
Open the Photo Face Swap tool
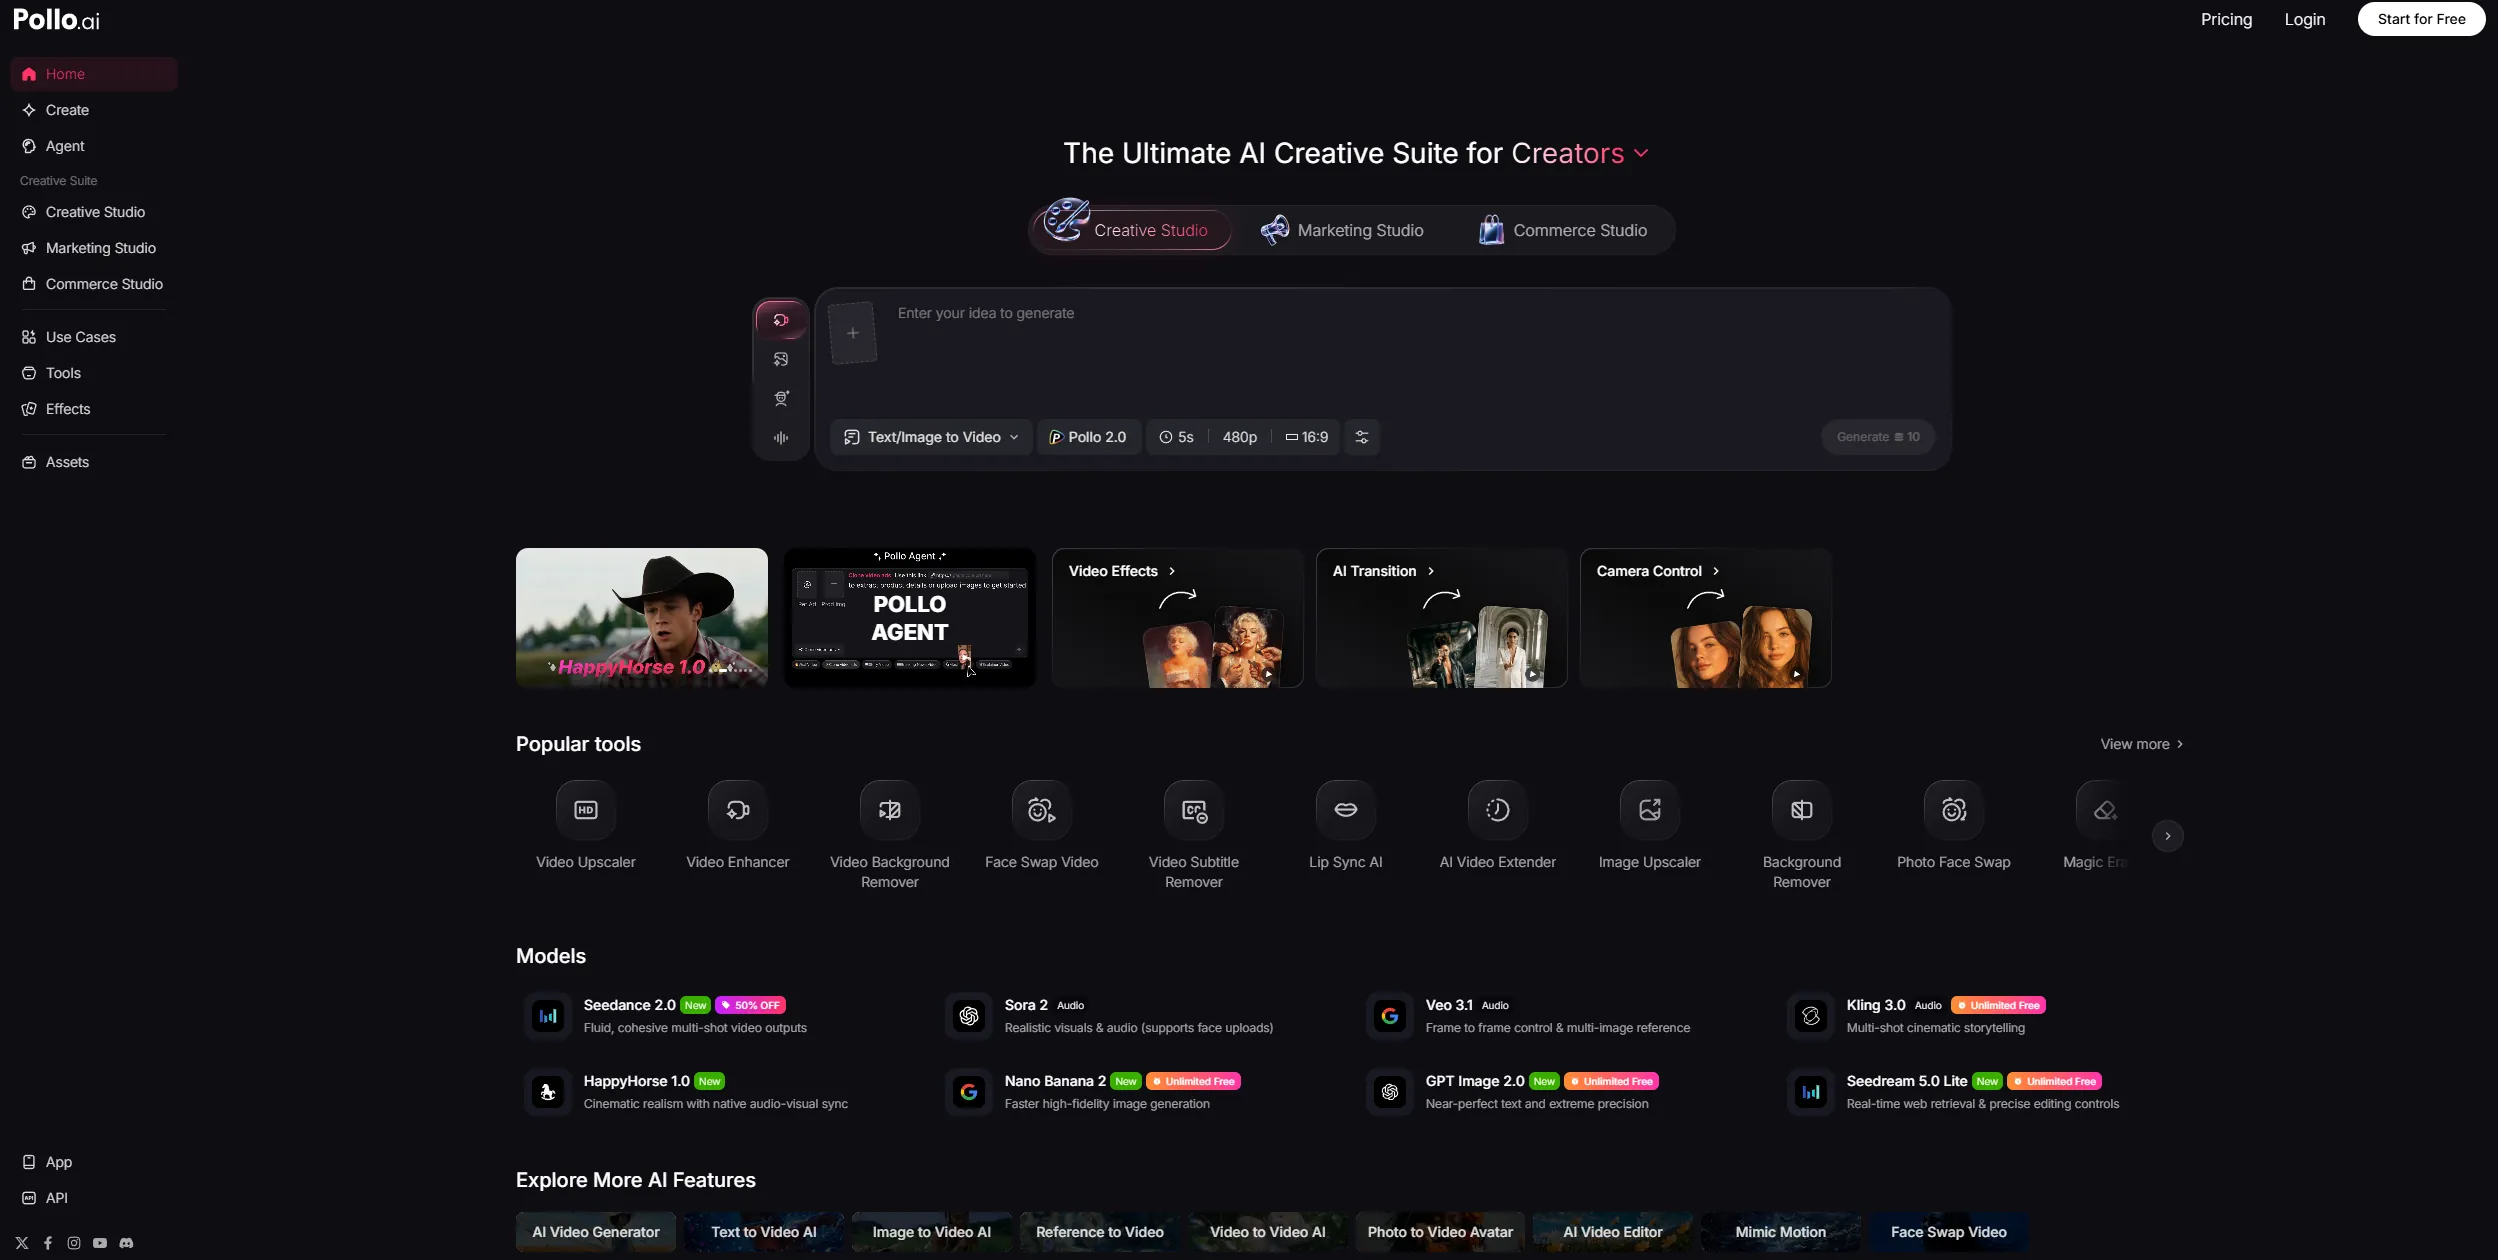[x=1954, y=826]
